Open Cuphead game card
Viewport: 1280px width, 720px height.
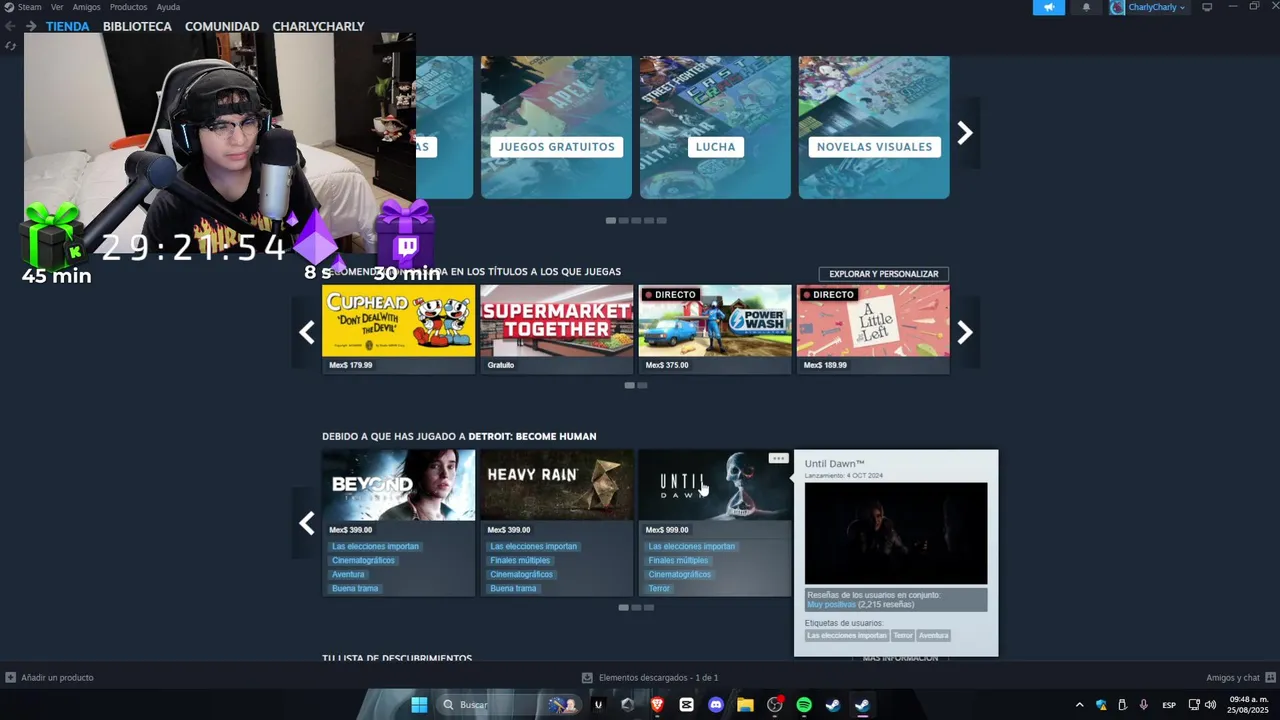pyautogui.click(x=398, y=329)
